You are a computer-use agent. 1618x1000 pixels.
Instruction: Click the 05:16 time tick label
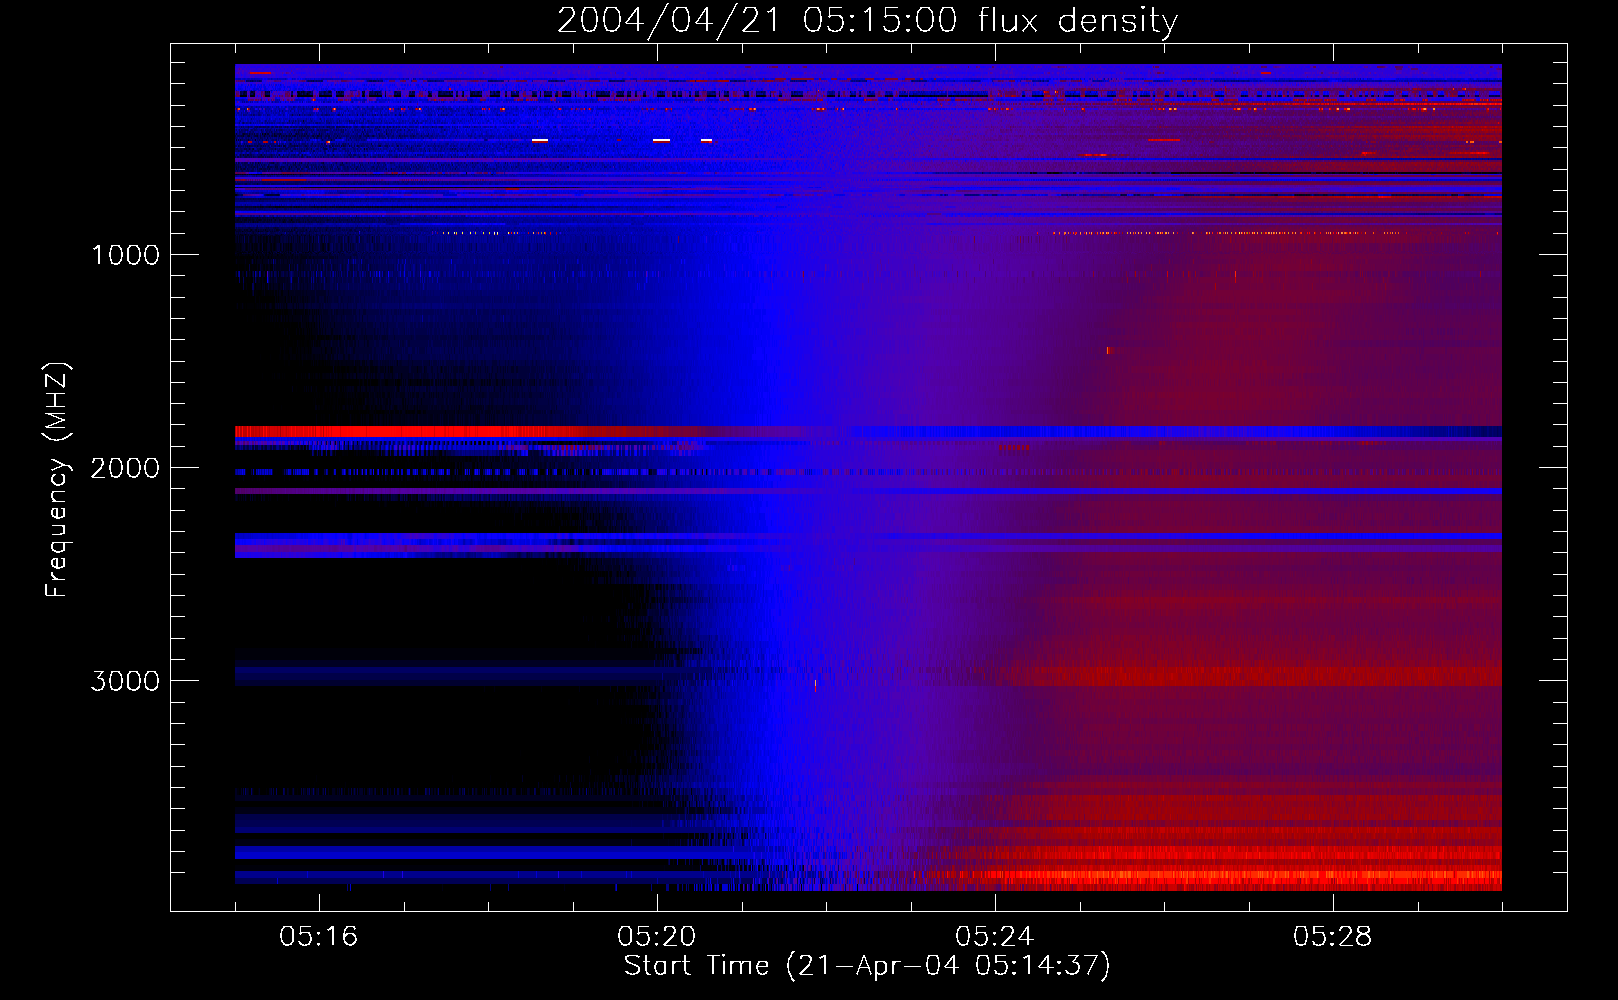[319, 937]
